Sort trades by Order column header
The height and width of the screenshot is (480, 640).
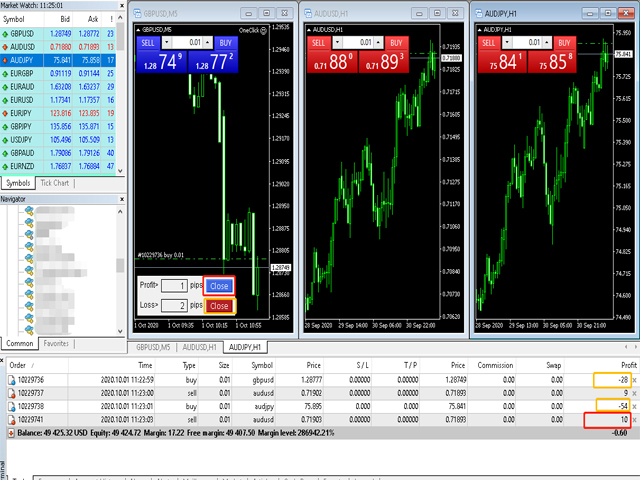pyautogui.click(x=38, y=365)
